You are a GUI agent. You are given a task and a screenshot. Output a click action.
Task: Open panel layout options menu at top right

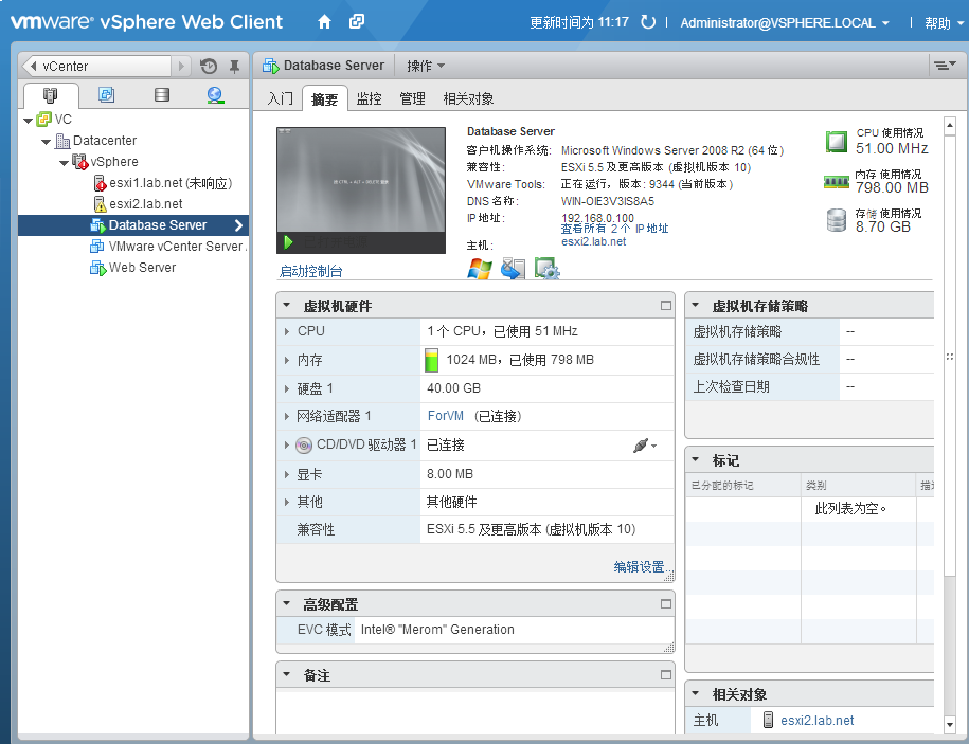[945, 65]
